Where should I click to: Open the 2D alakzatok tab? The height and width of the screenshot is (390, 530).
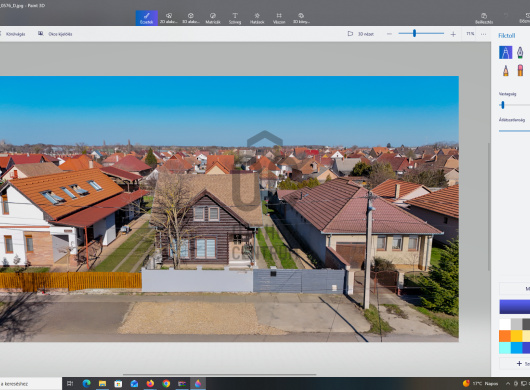tap(169, 18)
